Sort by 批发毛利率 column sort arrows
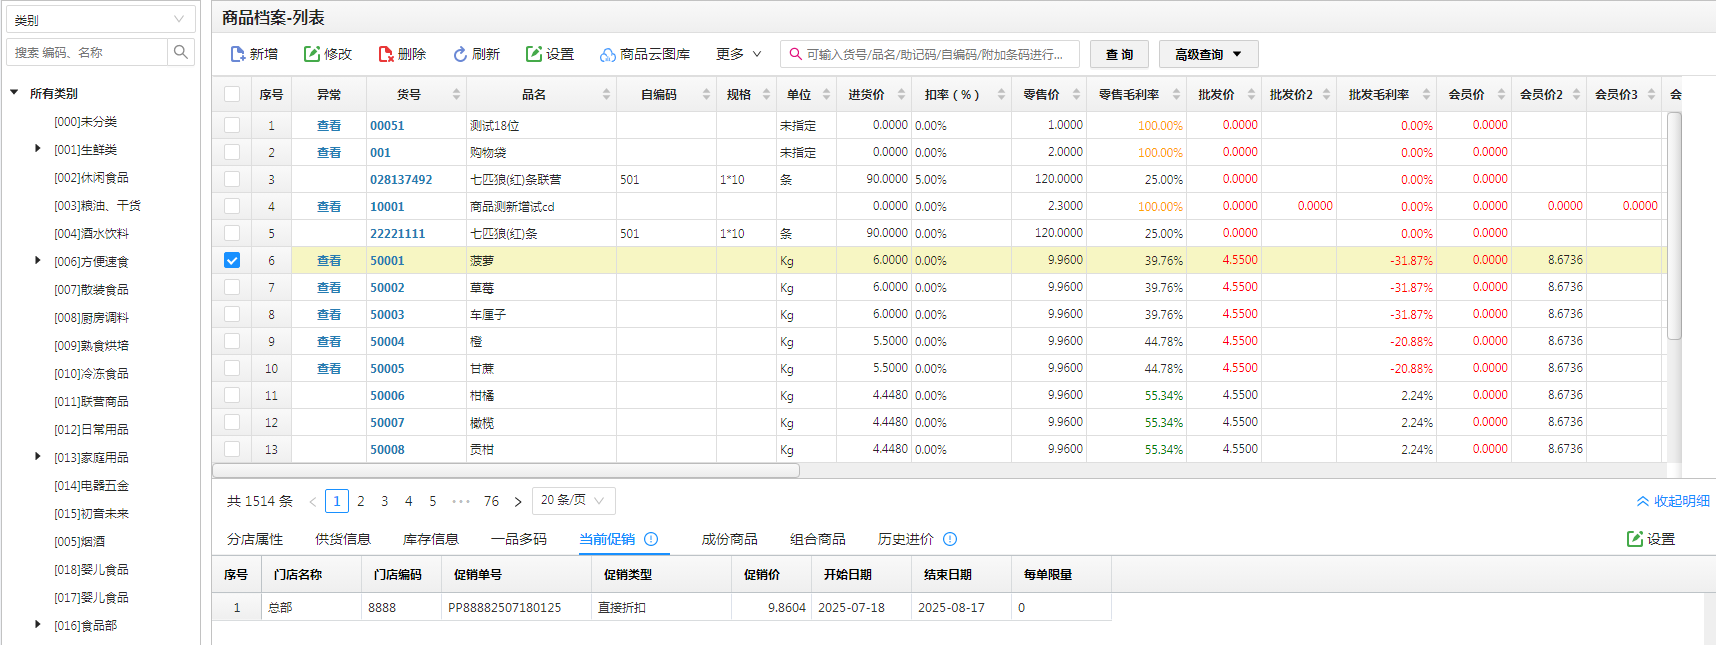The image size is (1716, 645). 1427,94
